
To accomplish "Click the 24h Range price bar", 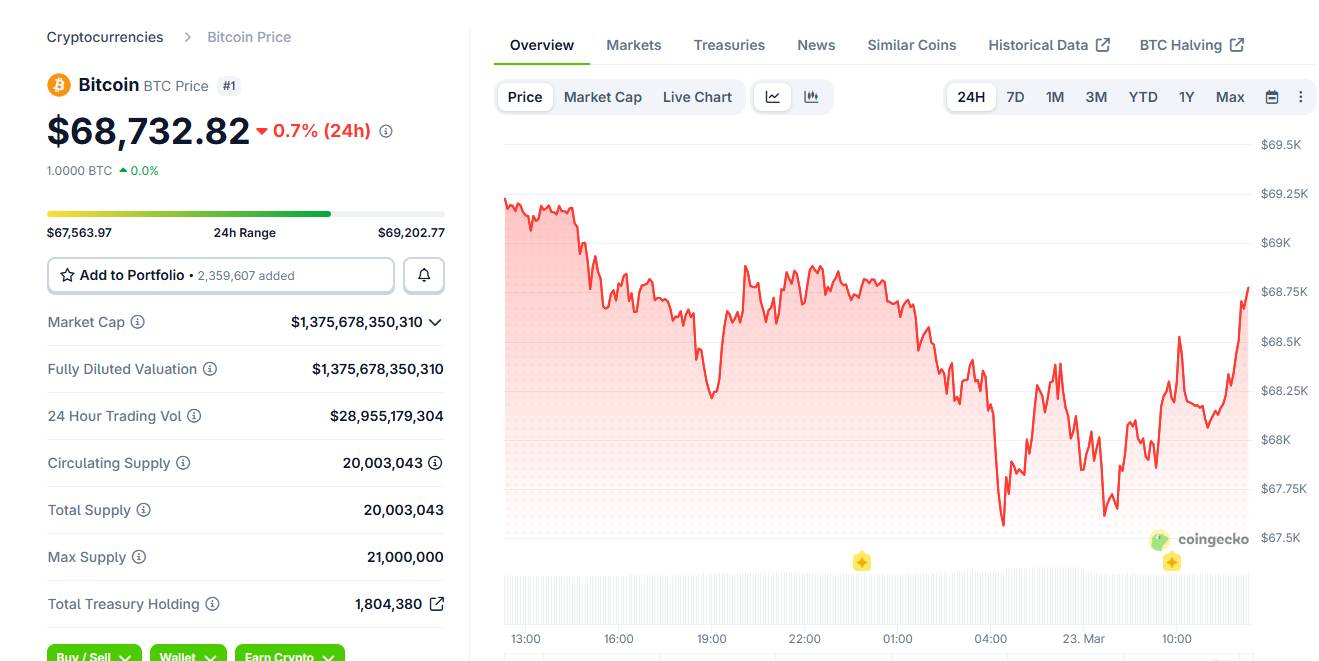I will [245, 213].
